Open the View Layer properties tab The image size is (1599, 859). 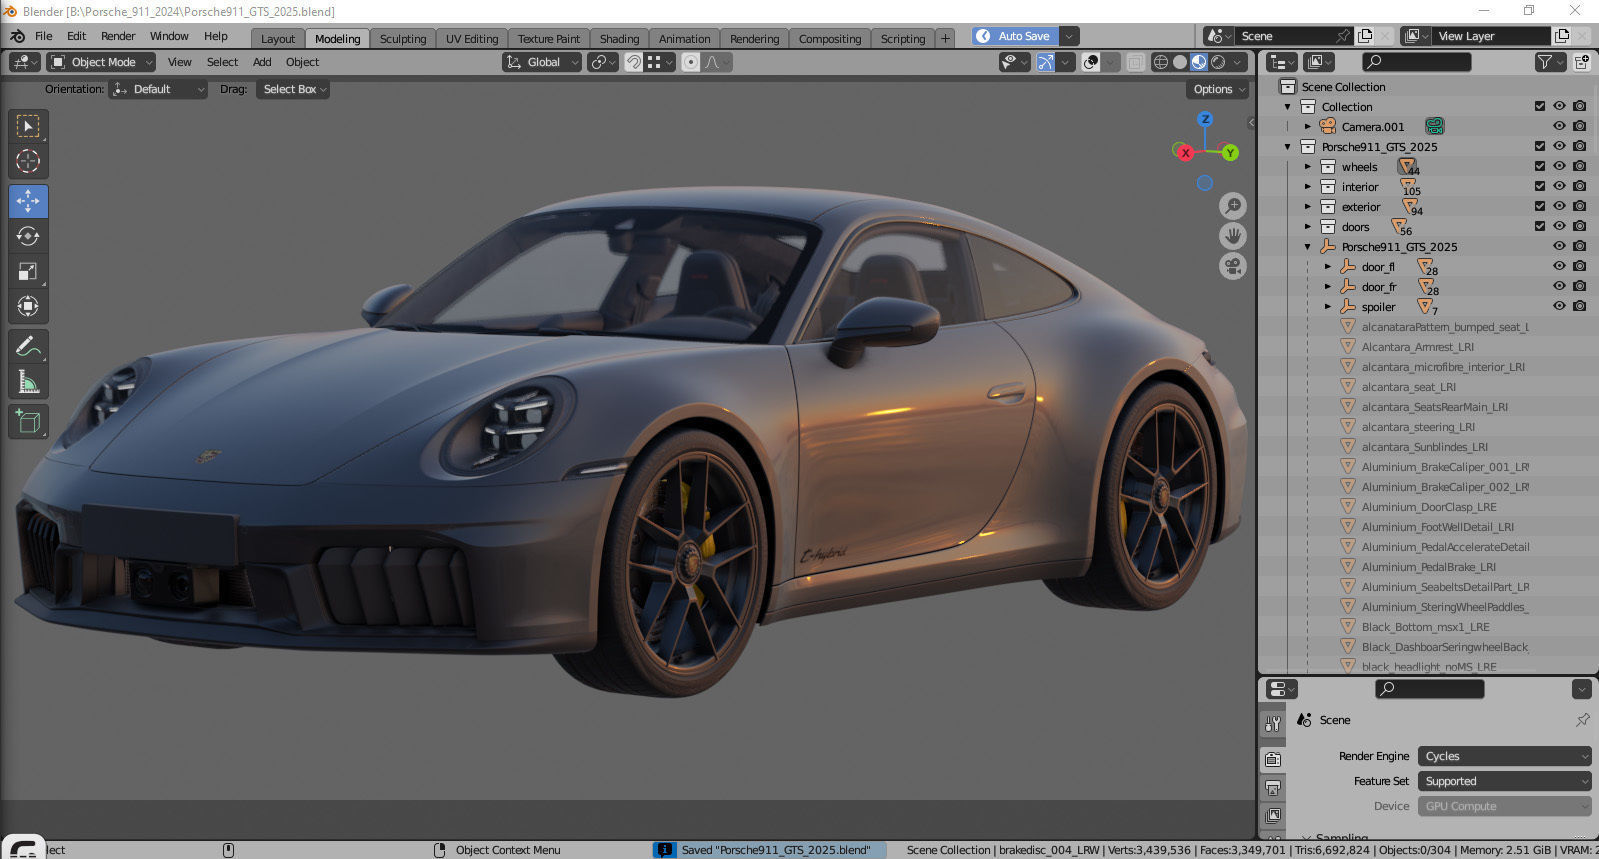pyautogui.click(x=1273, y=815)
